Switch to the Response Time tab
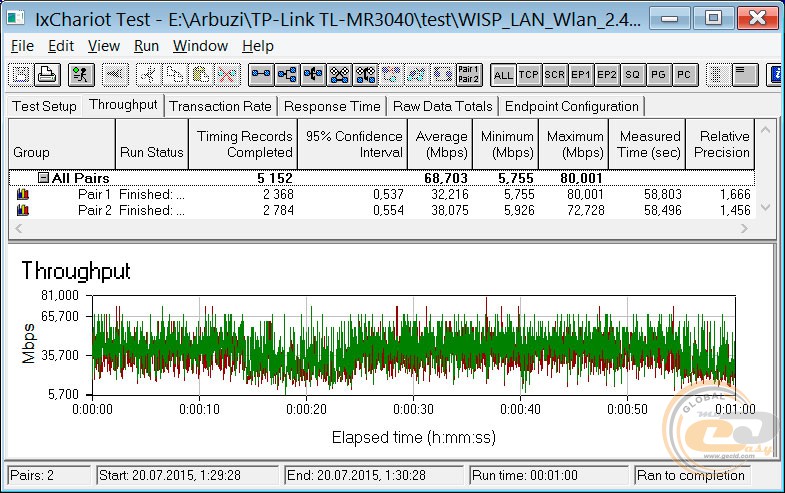 pos(332,106)
